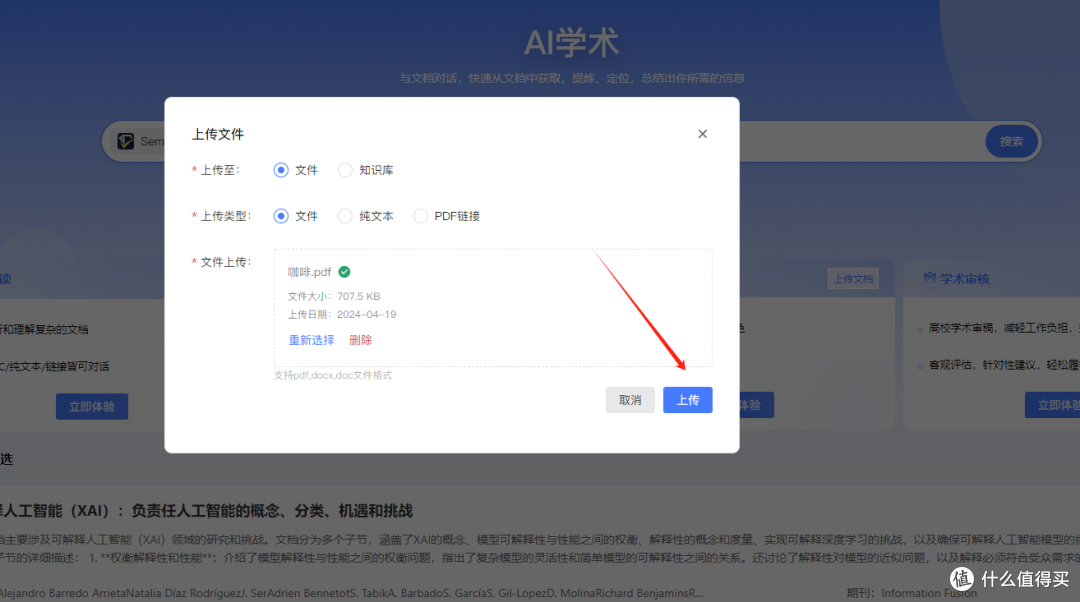Click 期刊 Information Fusion text
The height and width of the screenshot is (602, 1080).
tap(911, 593)
